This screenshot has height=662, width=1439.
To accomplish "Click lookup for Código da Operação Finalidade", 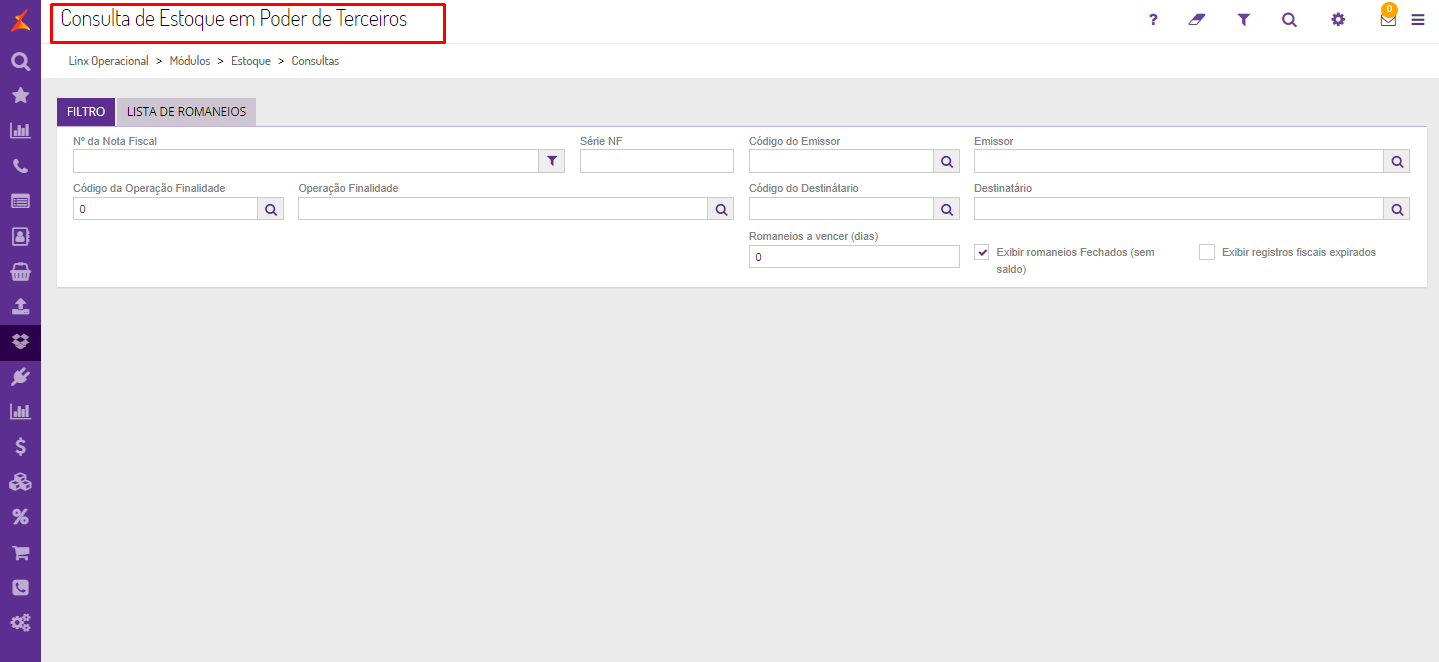I will click(x=270, y=208).
